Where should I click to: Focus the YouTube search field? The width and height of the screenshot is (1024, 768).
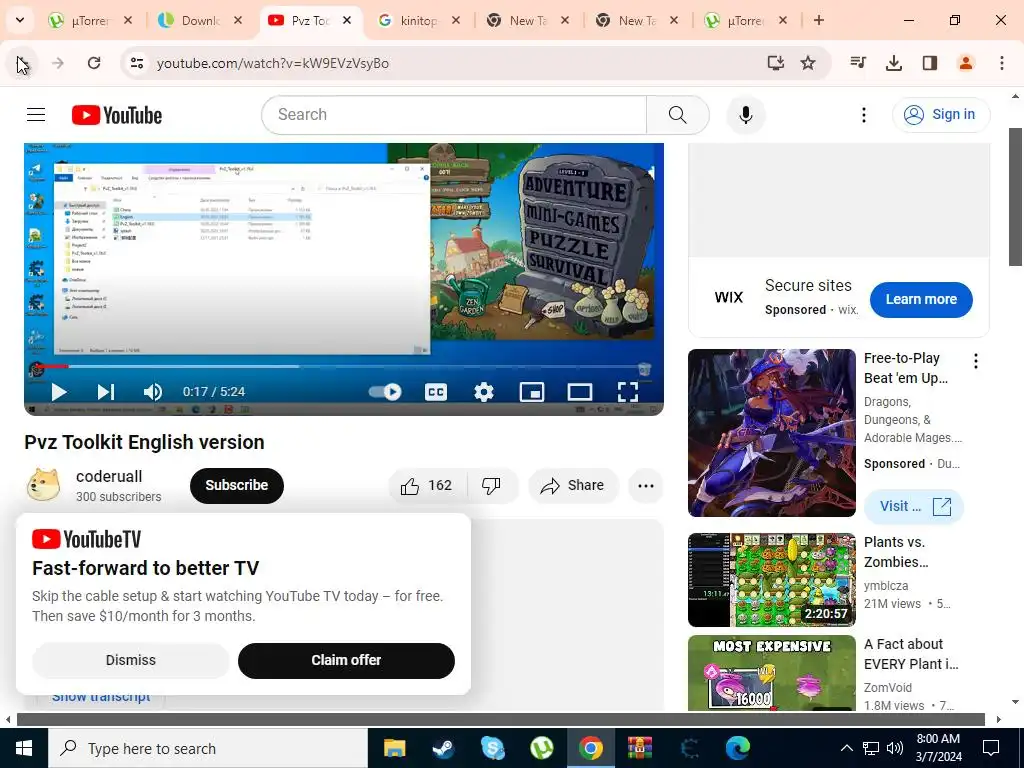[x=454, y=115]
